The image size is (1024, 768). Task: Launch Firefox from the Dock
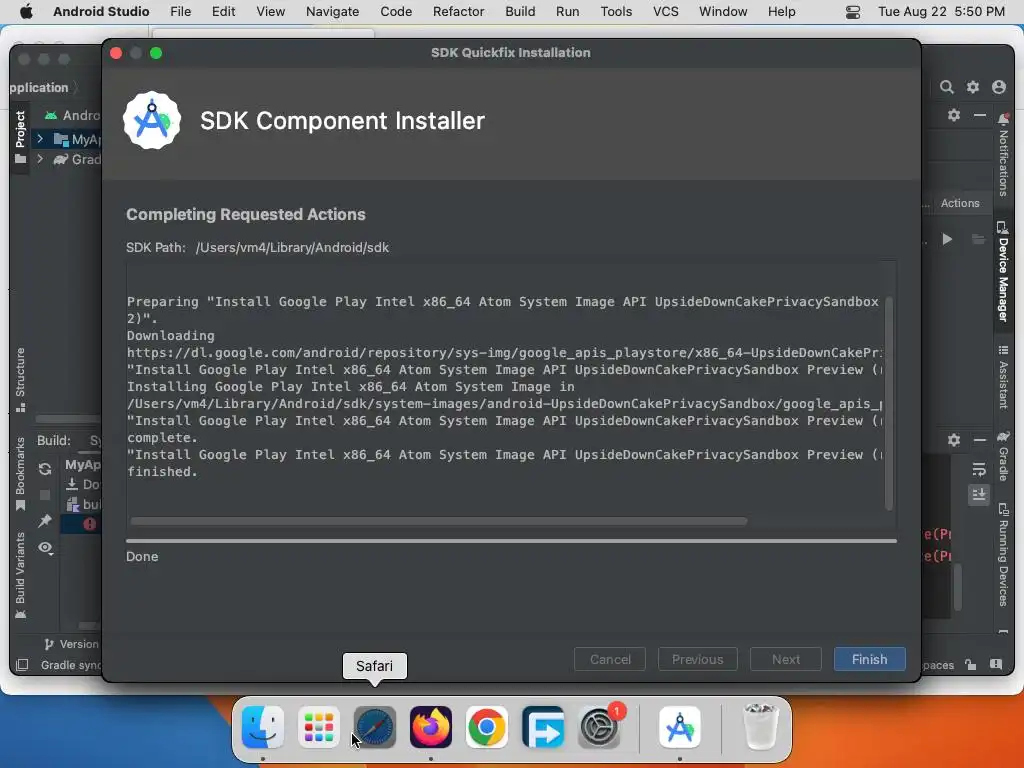pyautogui.click(x=431, y=727)
